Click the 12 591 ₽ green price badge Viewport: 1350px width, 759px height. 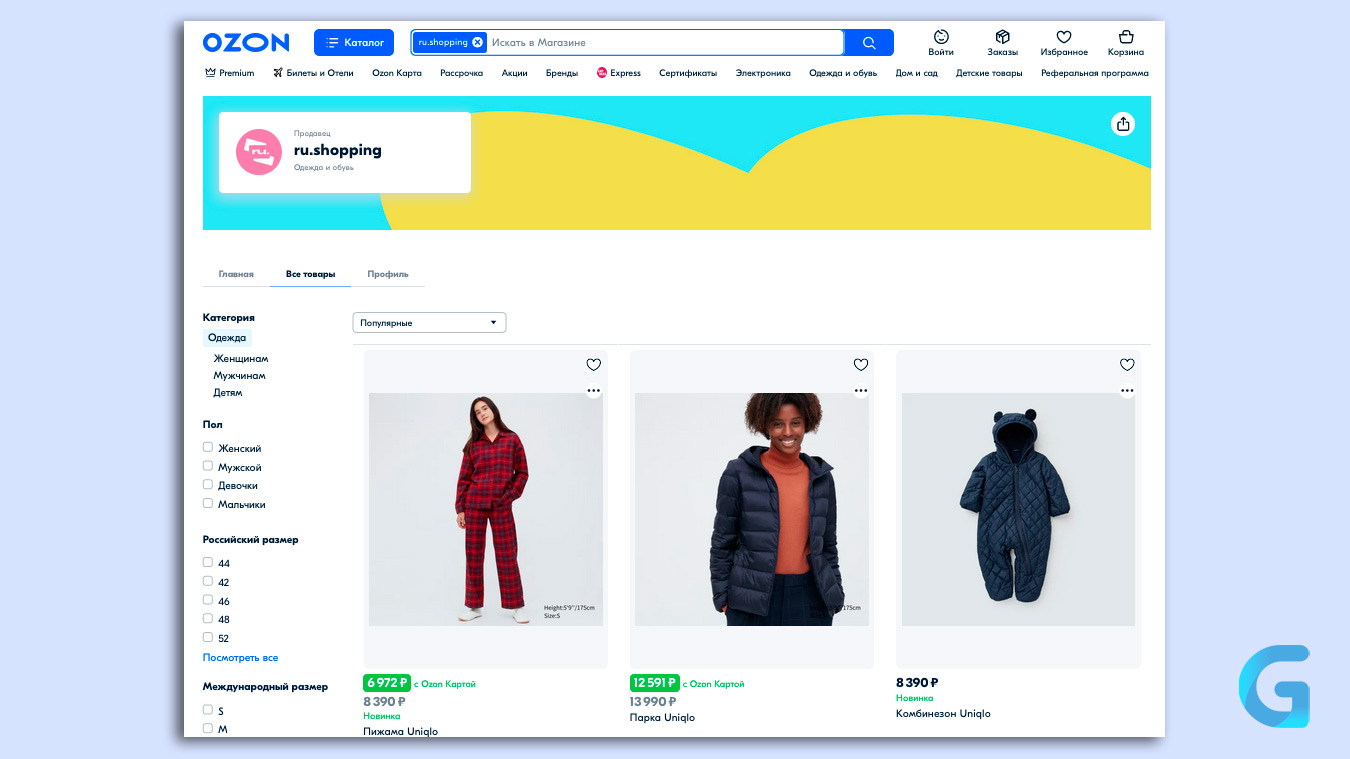(655, 683)
